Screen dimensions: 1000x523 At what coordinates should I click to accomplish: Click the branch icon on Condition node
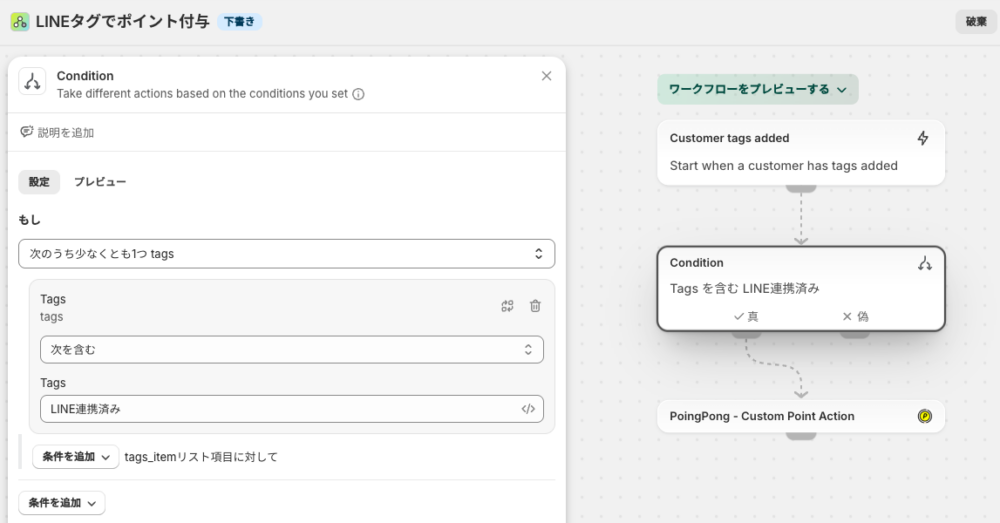click(x=924, y=263)
